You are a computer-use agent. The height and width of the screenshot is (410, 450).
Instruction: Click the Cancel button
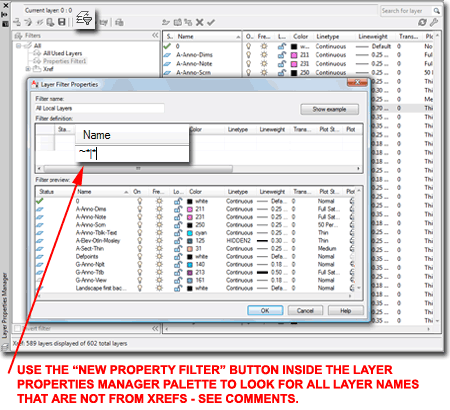pos(305,311)
